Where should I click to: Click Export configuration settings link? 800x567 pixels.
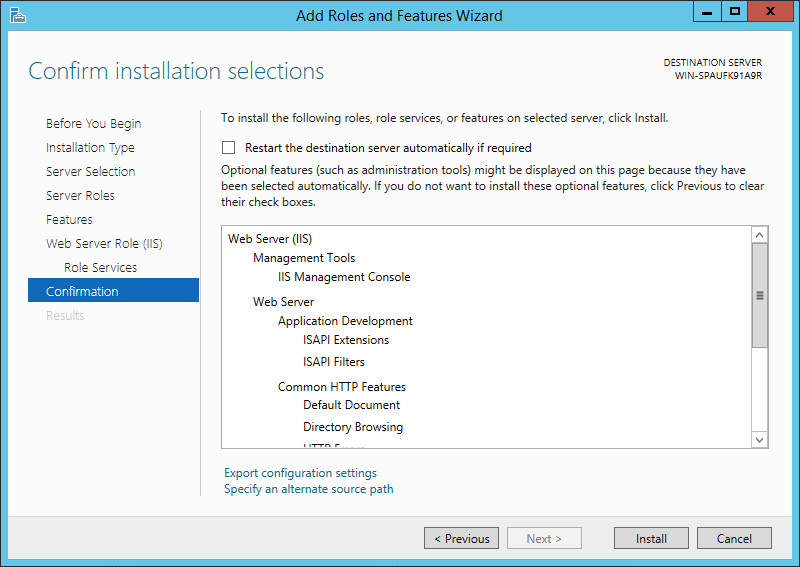300,473
